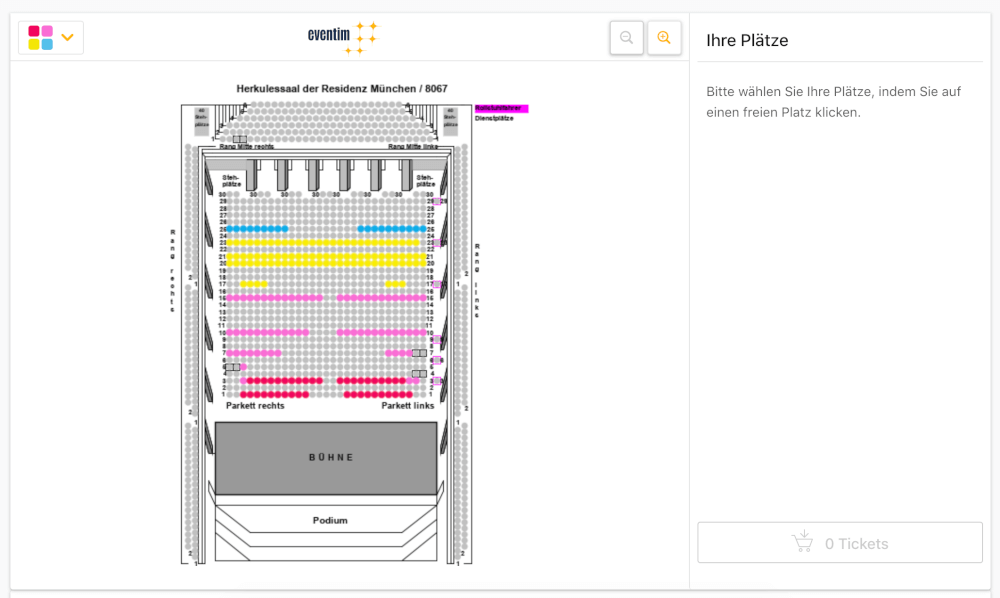The image size is (1000, 598).
Task: Click the magenta Rollstuhlfahrer legend swatch
Action: (501, 108)
